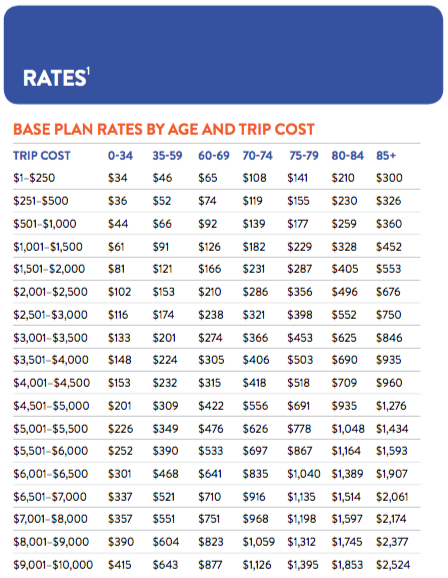
Task: Select the $4,501–$5,000 row label
Action: (x=51, y=406)
